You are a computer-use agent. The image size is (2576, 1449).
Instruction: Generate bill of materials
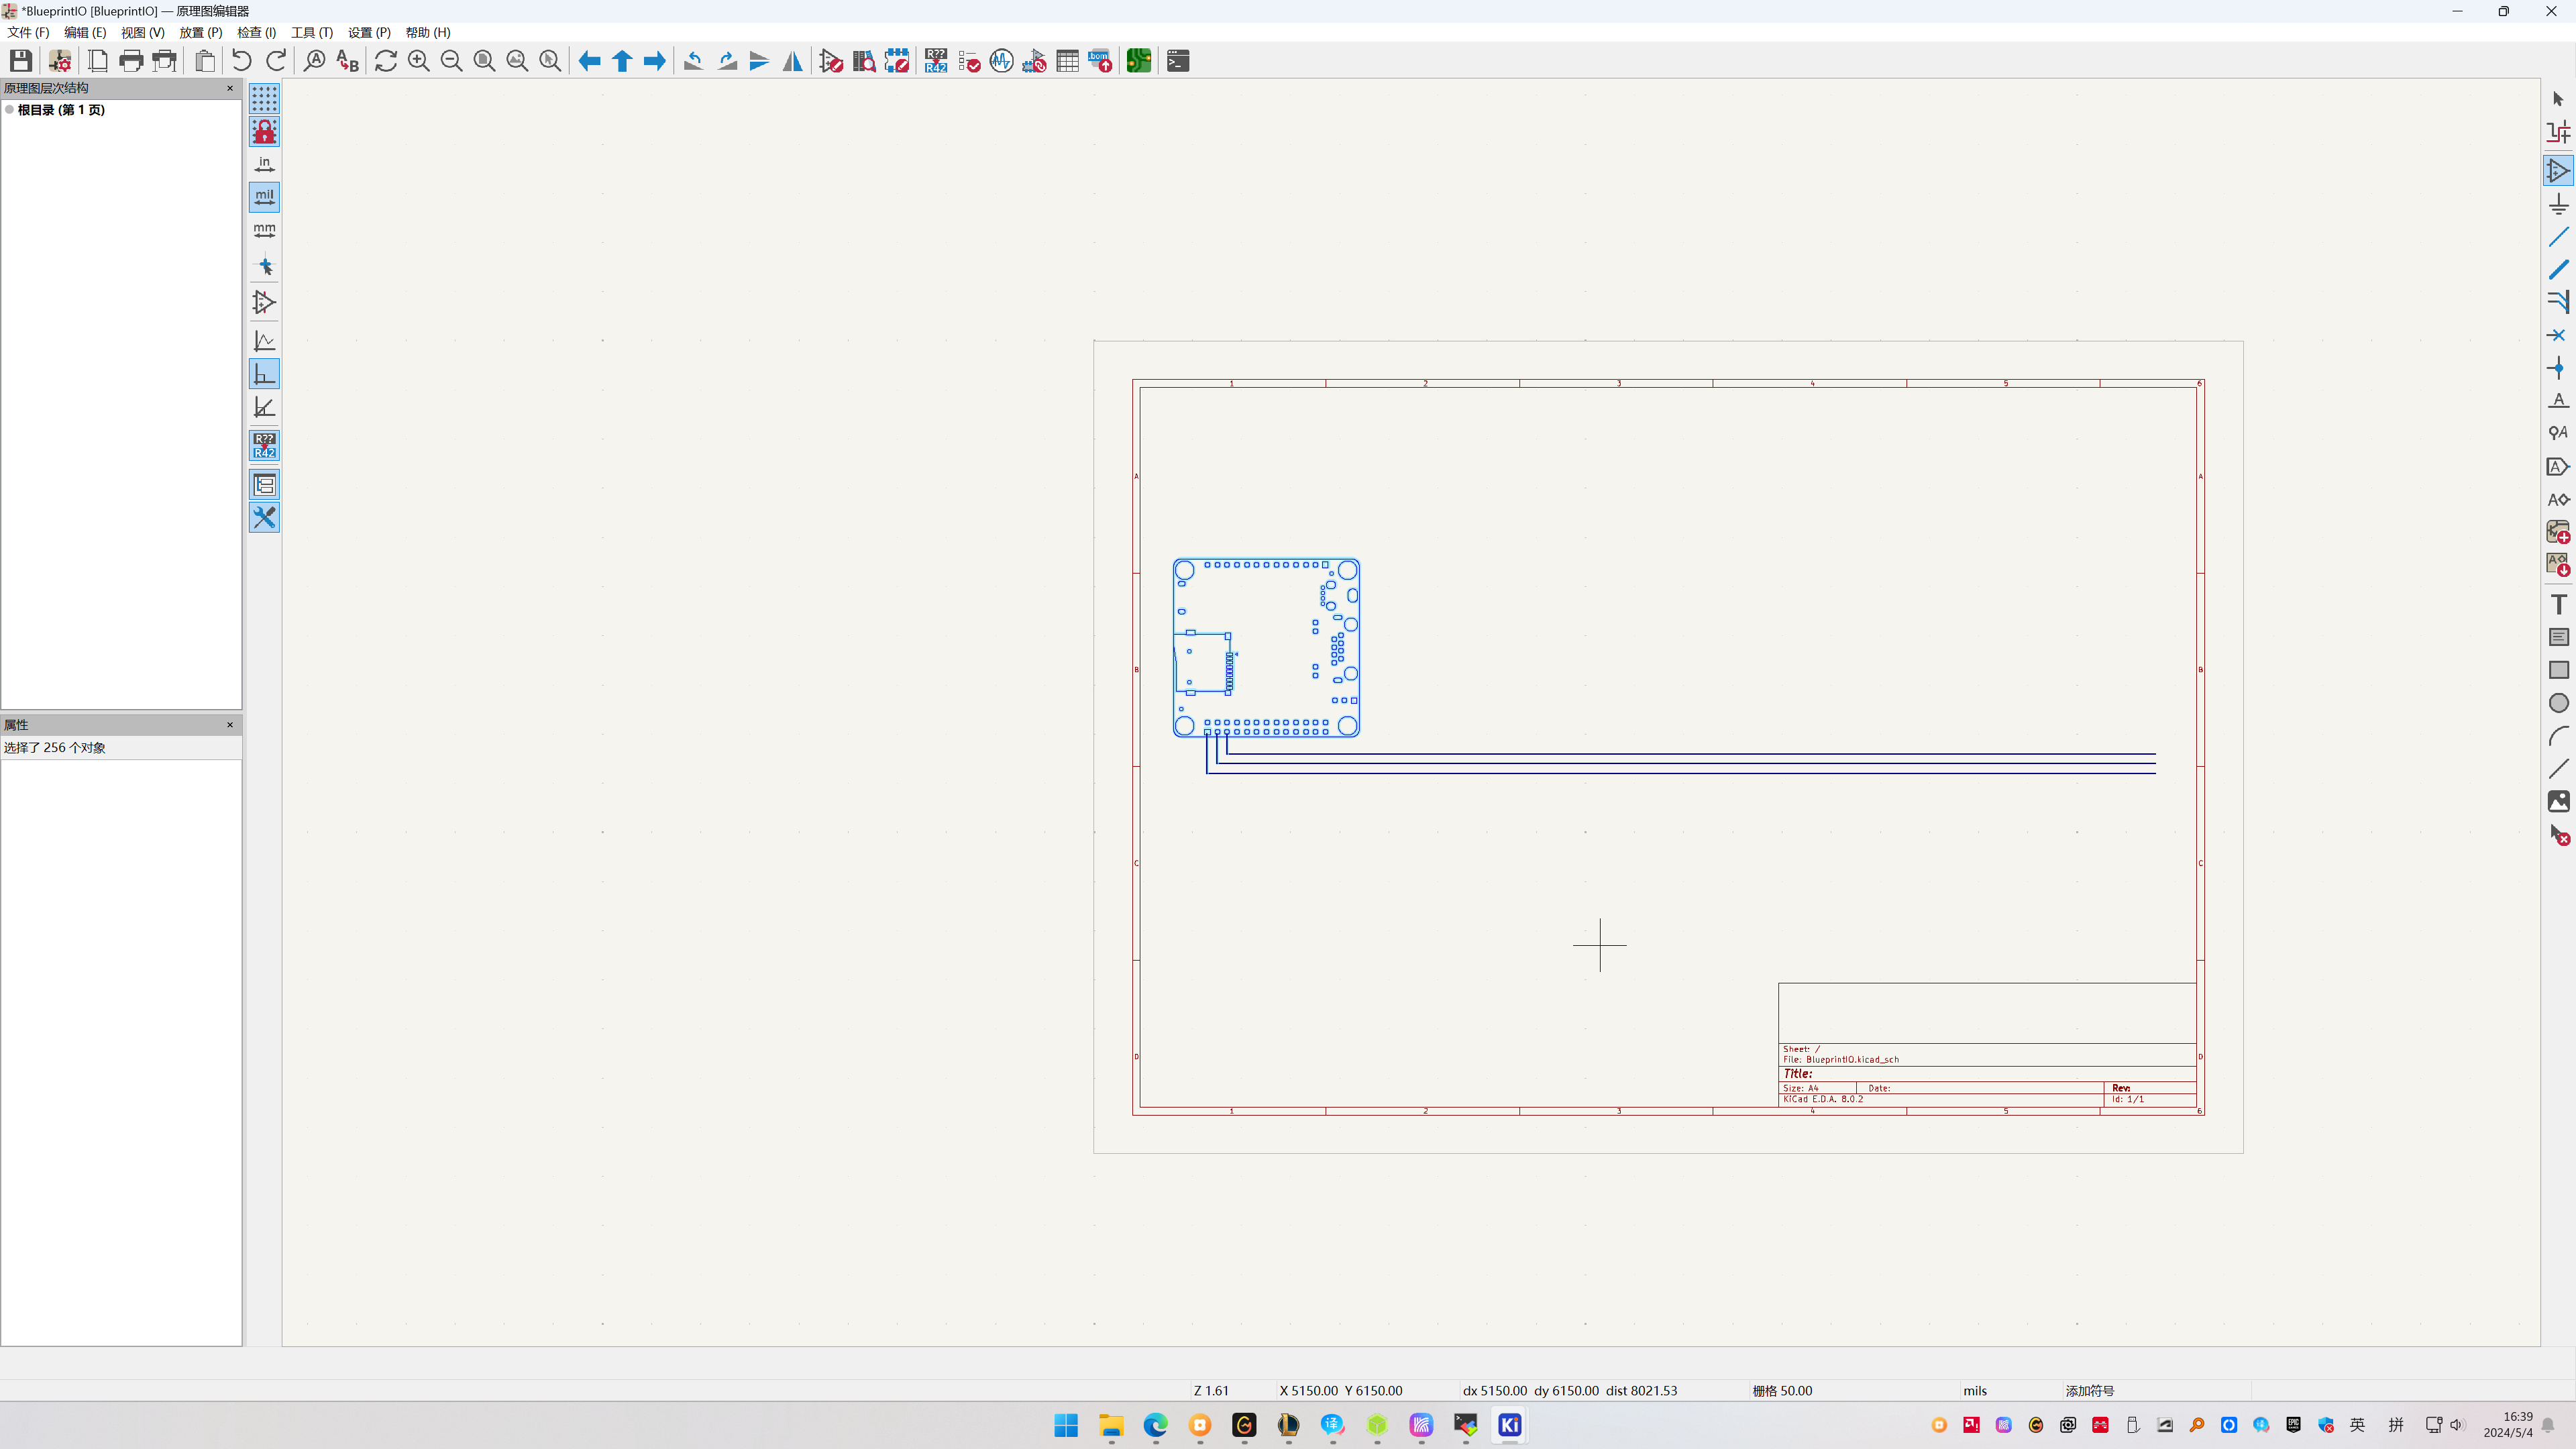(x=1100, y=61)
